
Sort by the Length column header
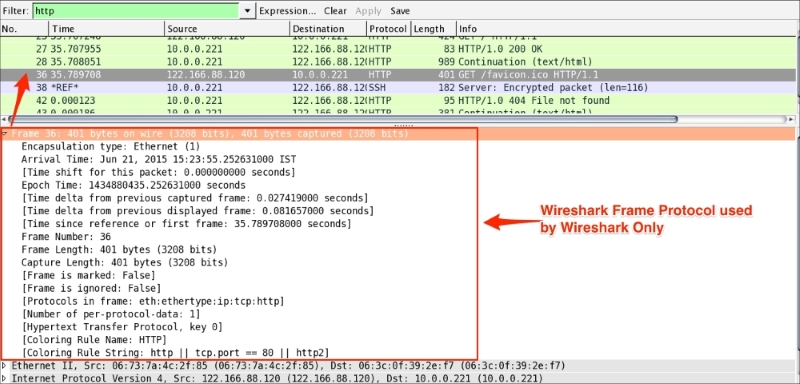[x=433, y=29]
